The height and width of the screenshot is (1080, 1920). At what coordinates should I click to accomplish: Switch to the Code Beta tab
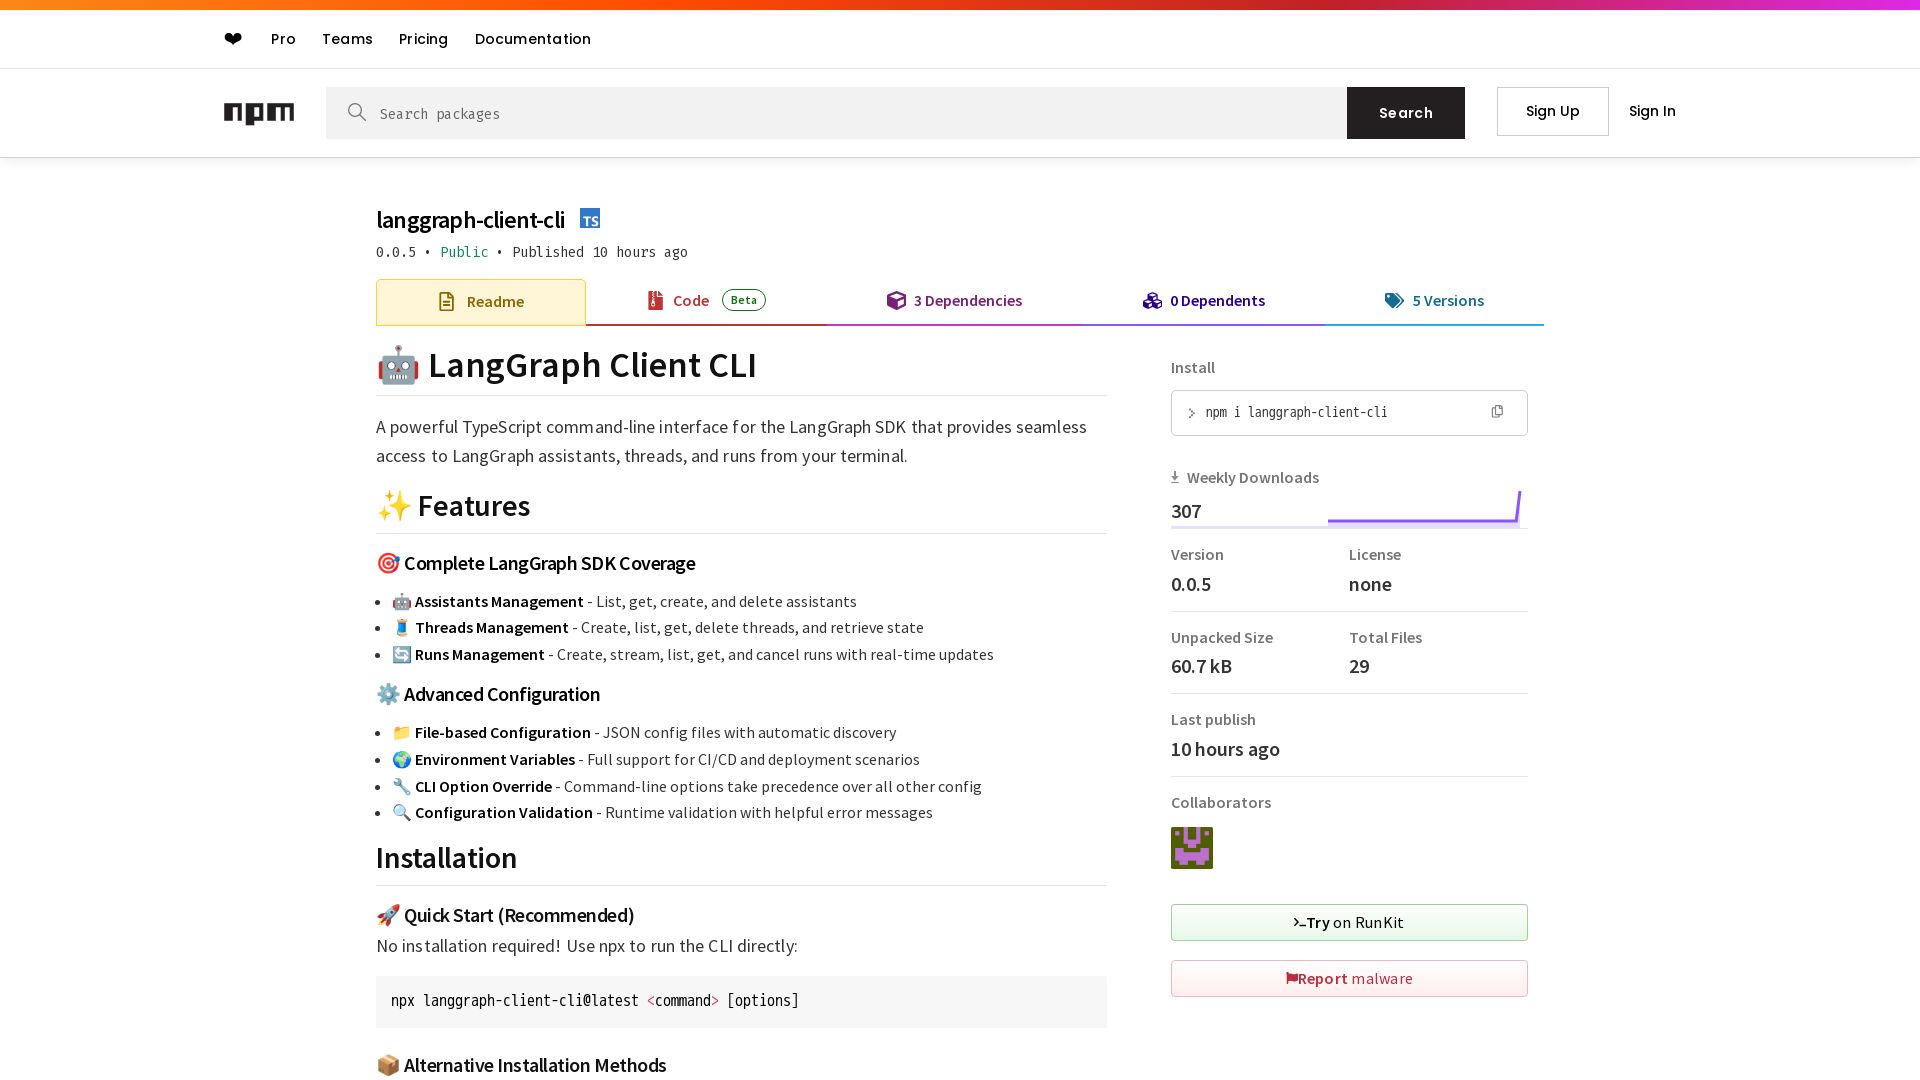click(706, 301)
